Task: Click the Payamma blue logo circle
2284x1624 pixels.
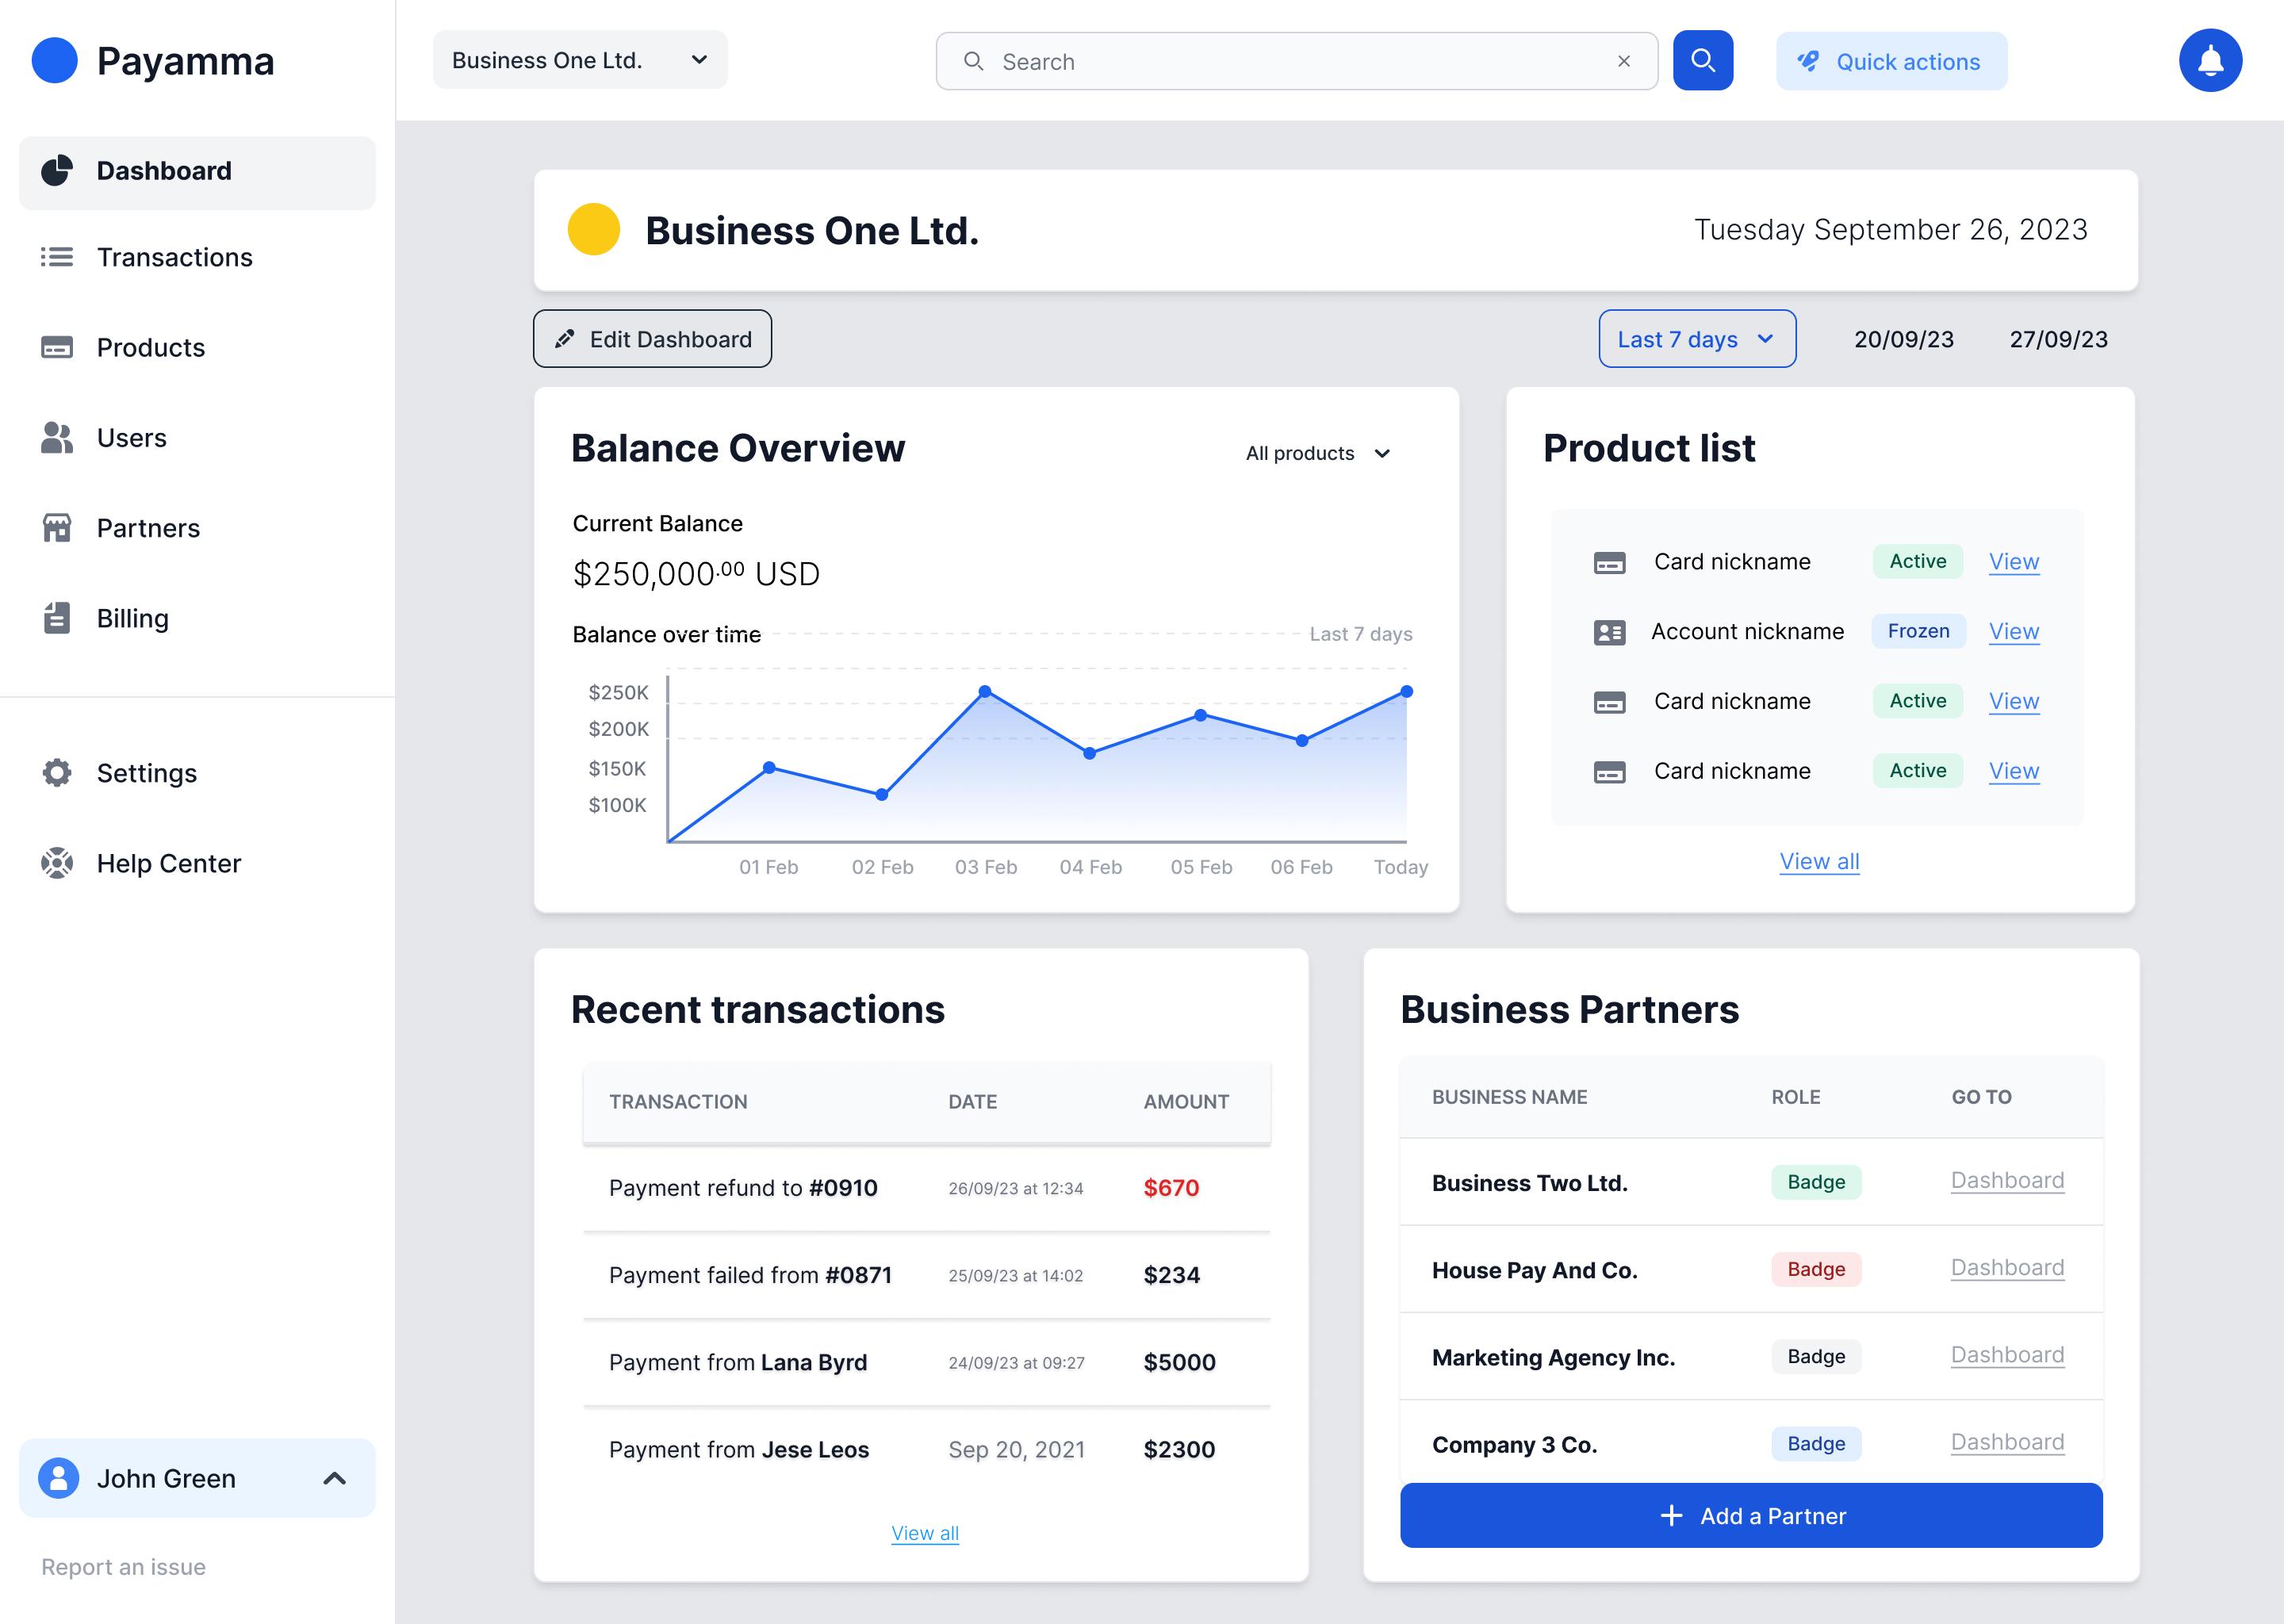Action: [x=55, y=61]
